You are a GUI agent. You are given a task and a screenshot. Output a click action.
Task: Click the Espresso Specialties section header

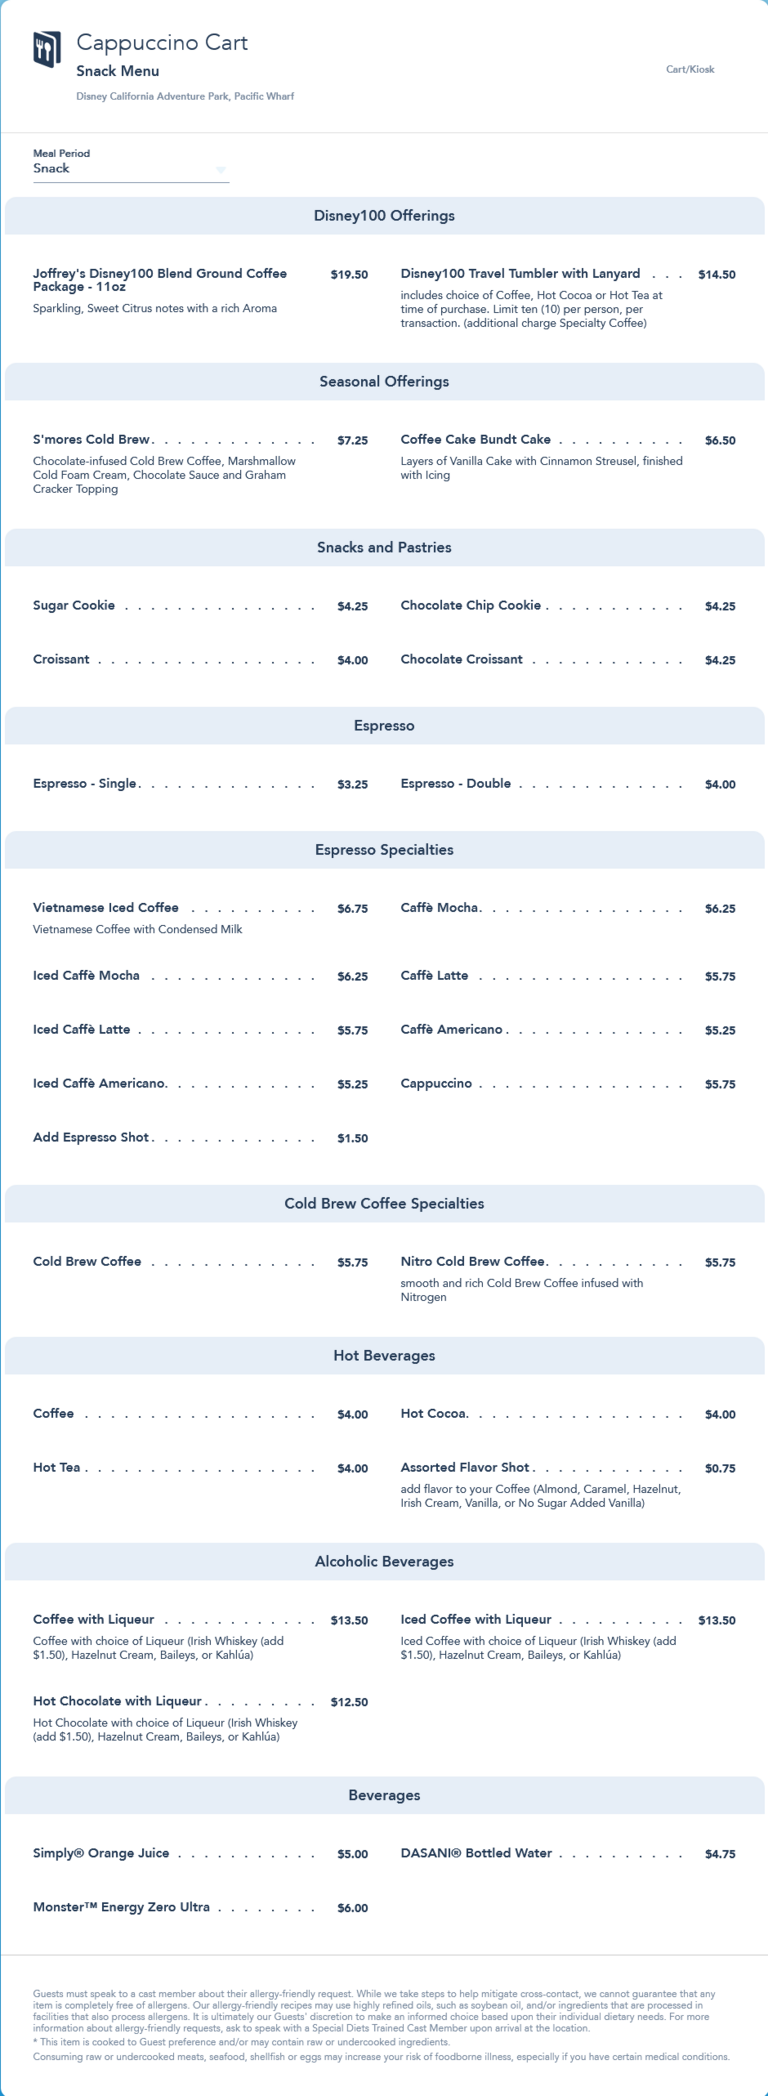pos(384,849)
